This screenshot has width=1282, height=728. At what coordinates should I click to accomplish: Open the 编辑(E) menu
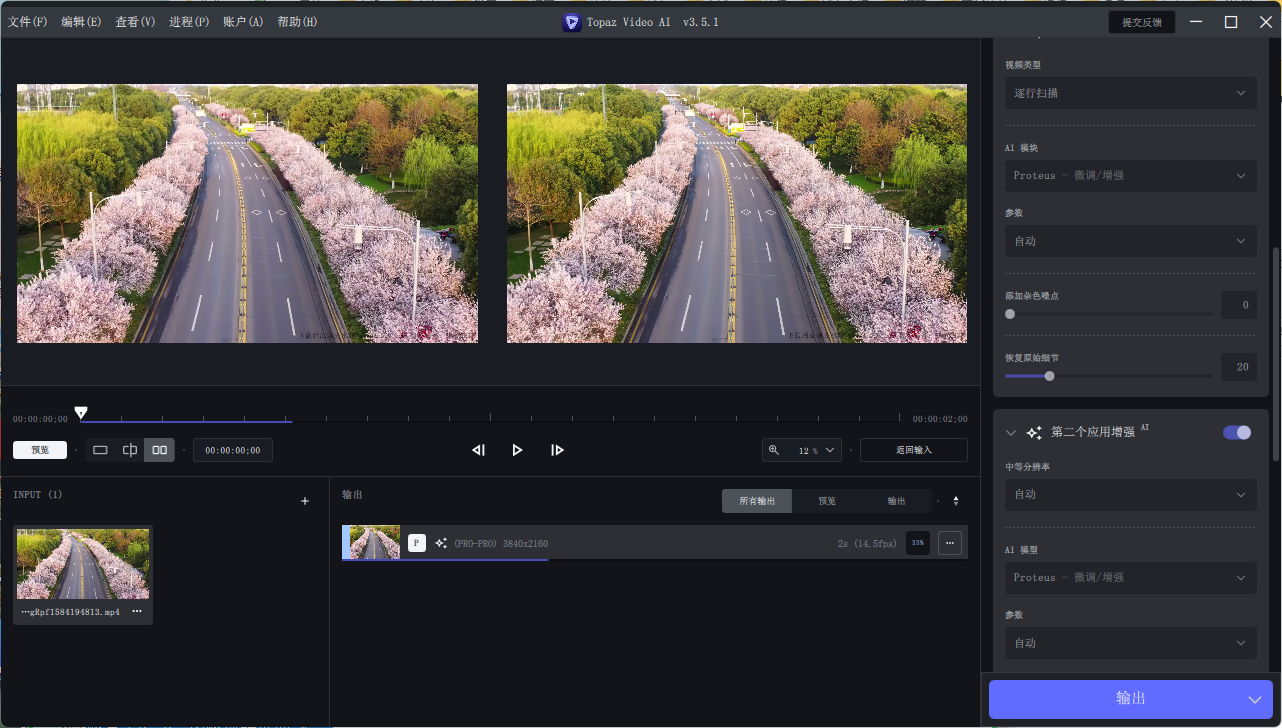point(81,22)
